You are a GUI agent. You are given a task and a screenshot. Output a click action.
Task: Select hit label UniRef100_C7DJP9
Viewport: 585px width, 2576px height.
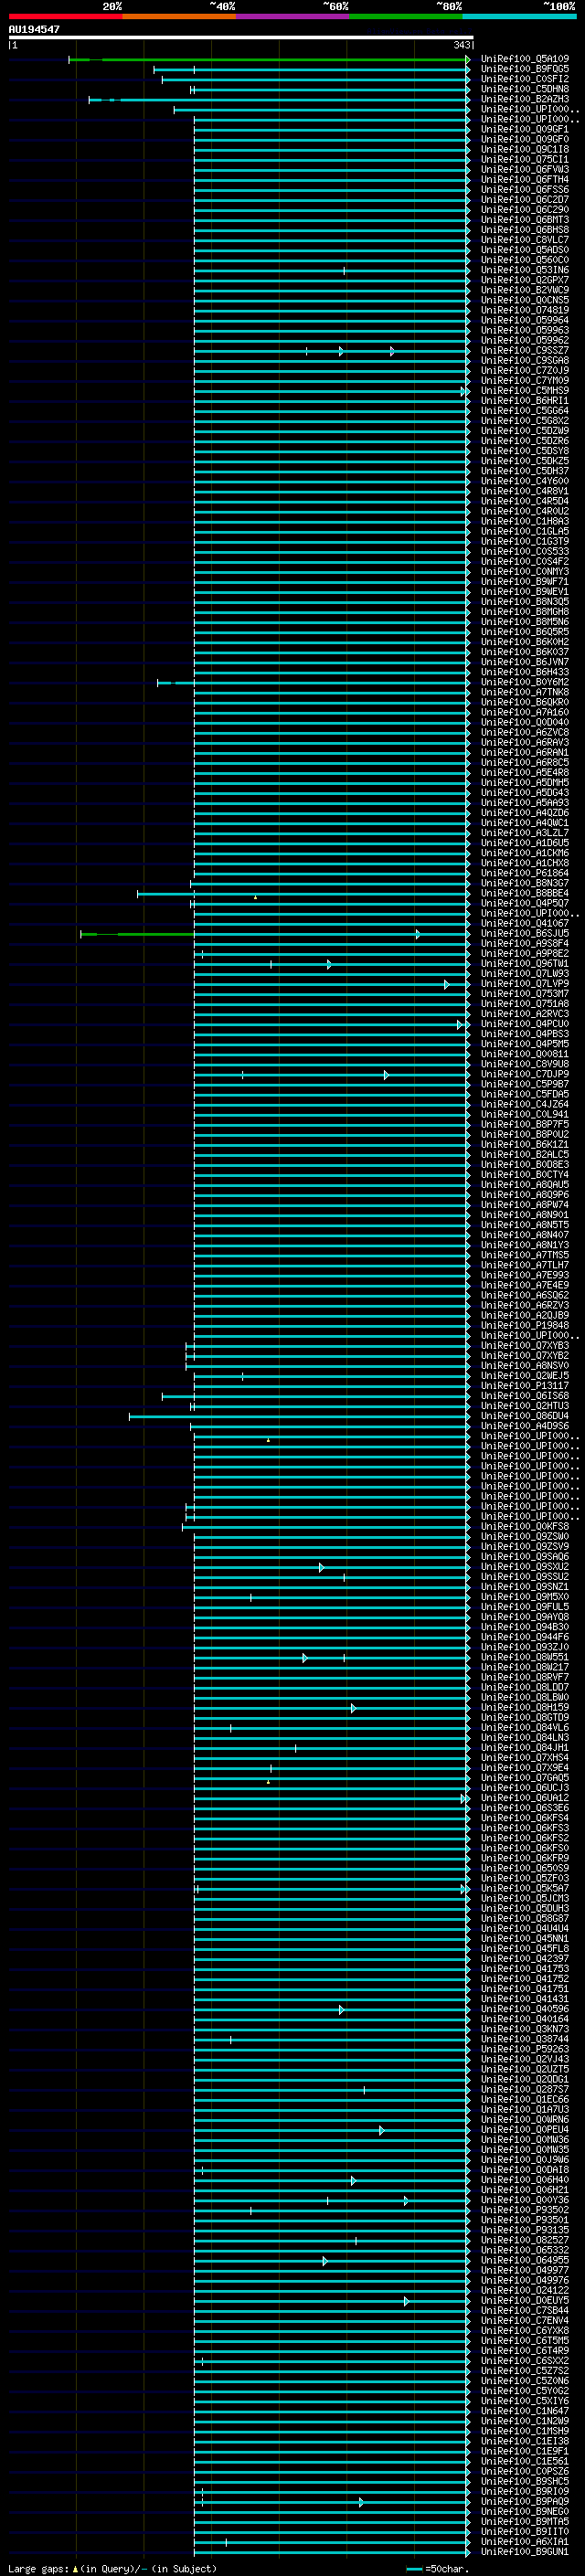pyautogui.click(x=525, y=1074)
